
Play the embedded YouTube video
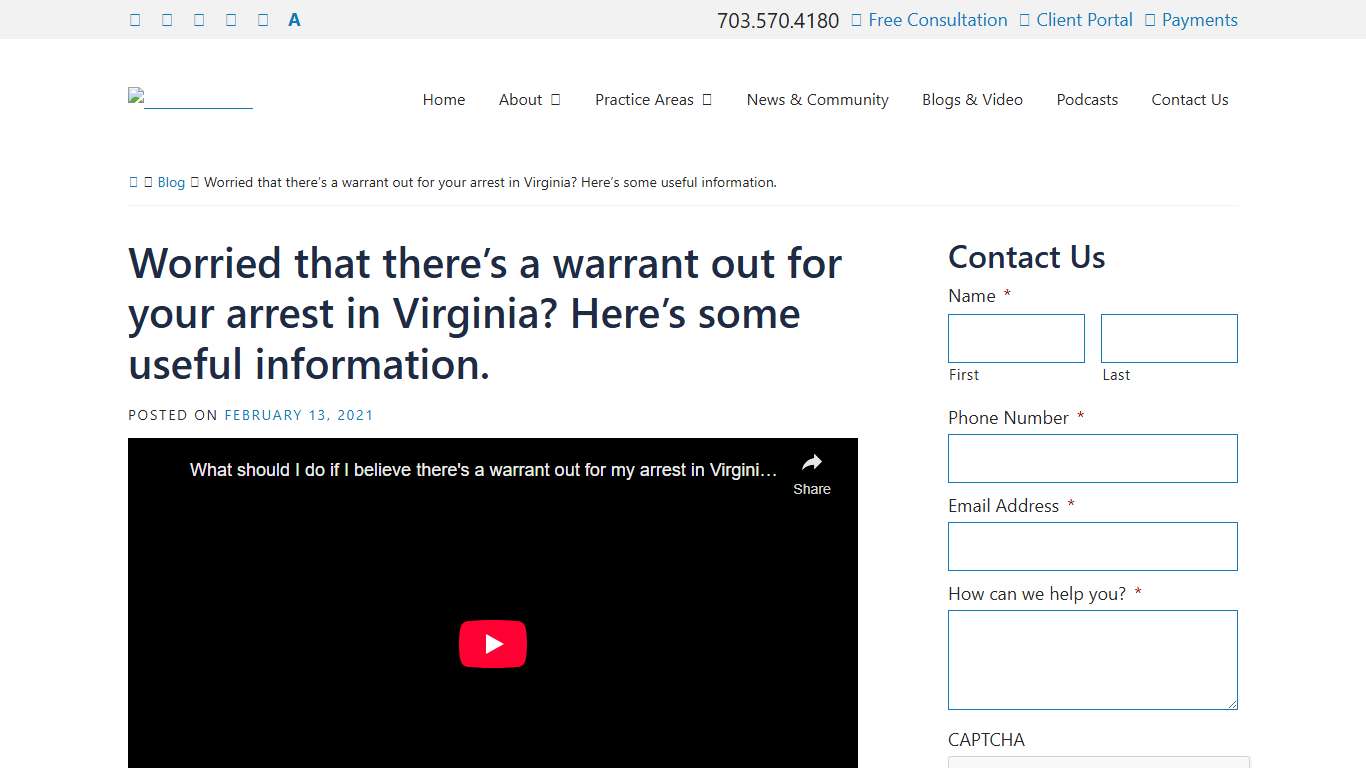(x=492, y=643)
